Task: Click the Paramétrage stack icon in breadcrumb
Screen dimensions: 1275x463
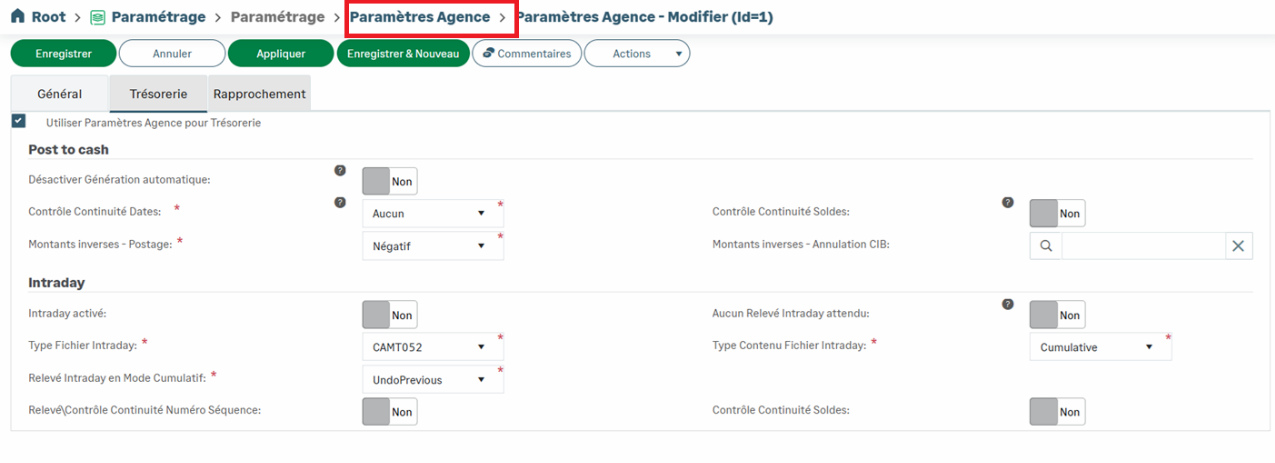Action: point(97,18)
